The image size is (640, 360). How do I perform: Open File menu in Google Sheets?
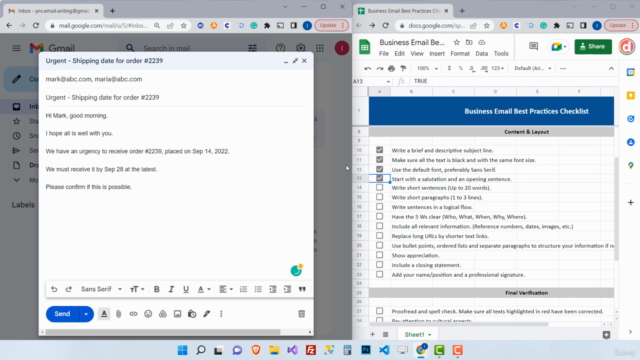[384, 53]
